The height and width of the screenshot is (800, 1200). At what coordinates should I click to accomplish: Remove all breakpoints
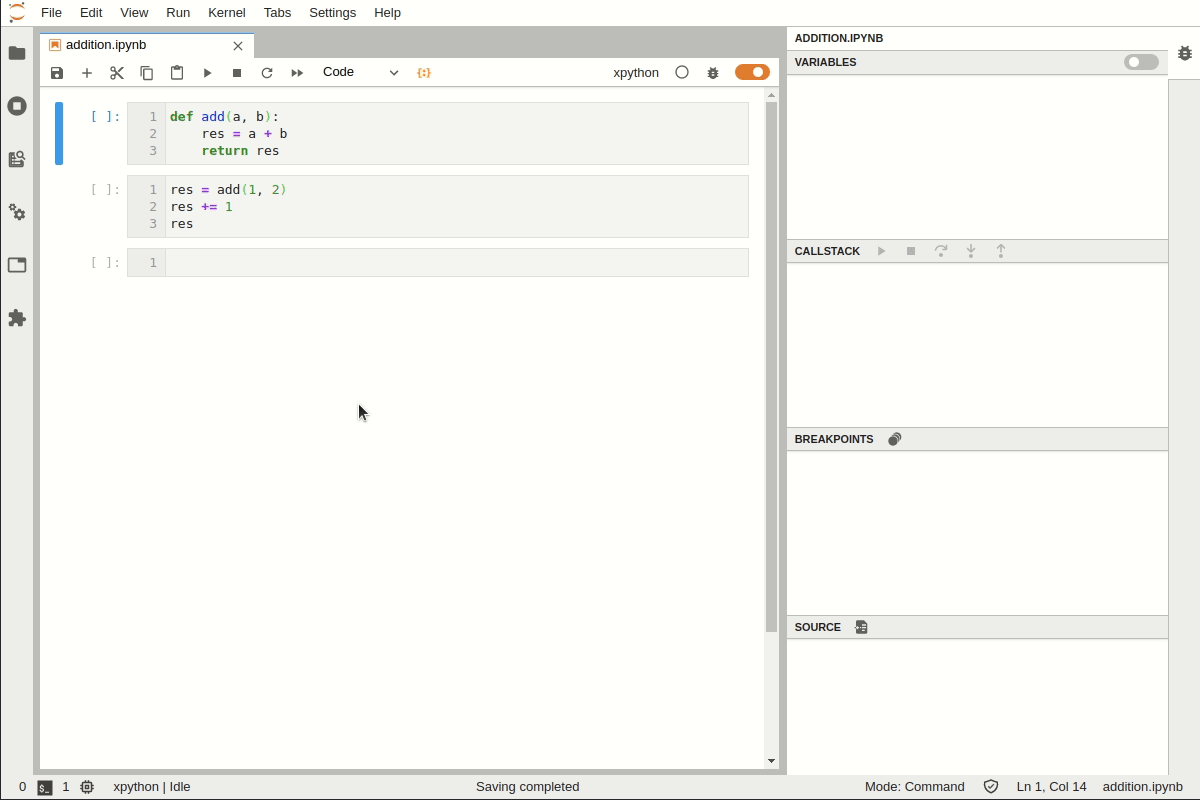coord(894,438)
